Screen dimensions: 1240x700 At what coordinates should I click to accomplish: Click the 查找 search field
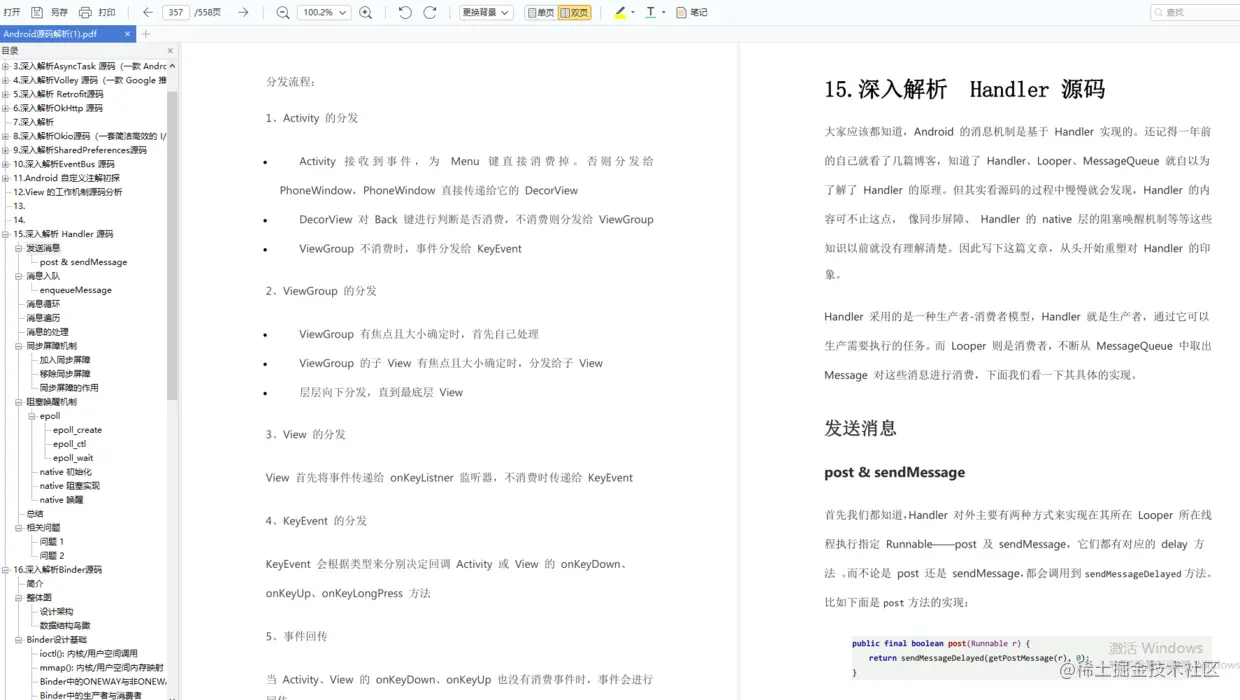click(1196, 12)
